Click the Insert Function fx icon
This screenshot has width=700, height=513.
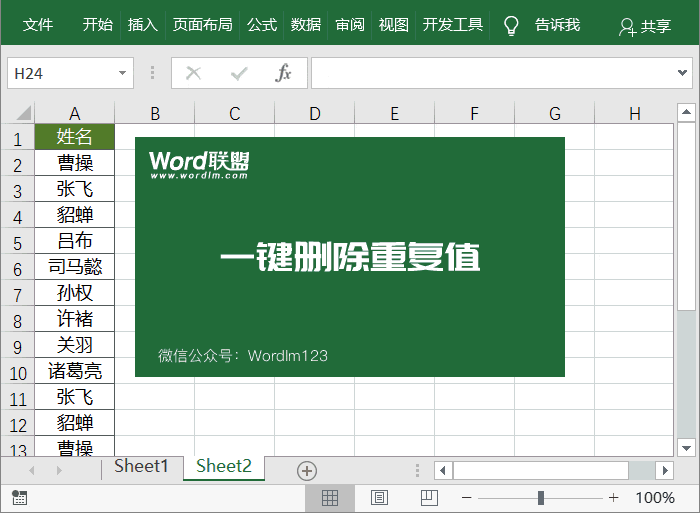[x=283, y=73]
